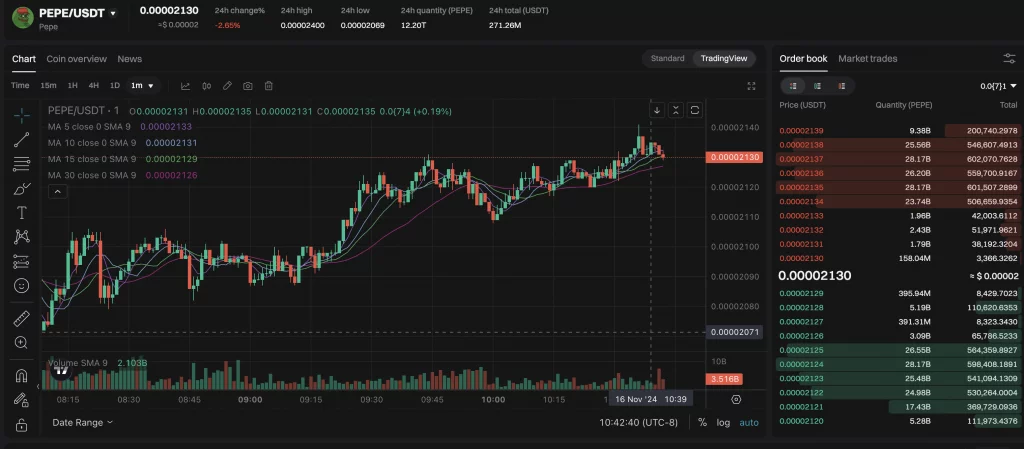Select the 1H time interval
Viewport: 1024px width, 449px height.
pos(72,85)
